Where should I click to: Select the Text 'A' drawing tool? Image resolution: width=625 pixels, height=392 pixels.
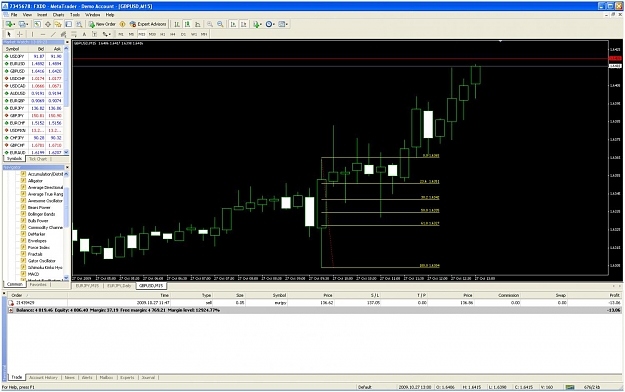[84, 34]
